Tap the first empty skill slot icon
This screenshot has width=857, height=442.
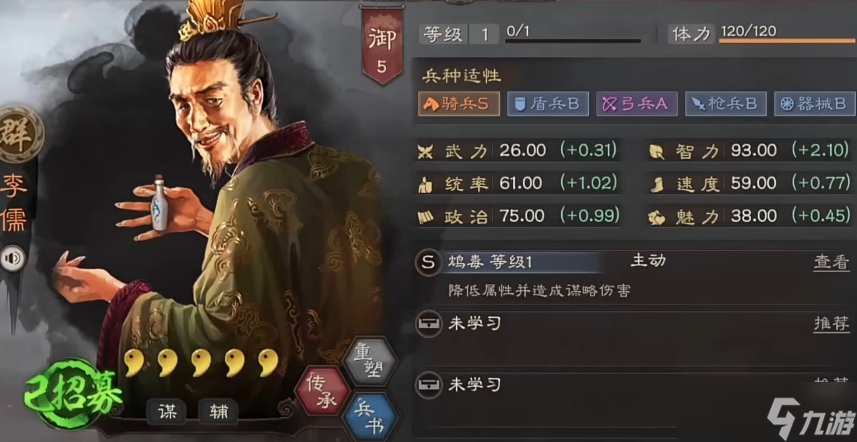tap(428, 324)
